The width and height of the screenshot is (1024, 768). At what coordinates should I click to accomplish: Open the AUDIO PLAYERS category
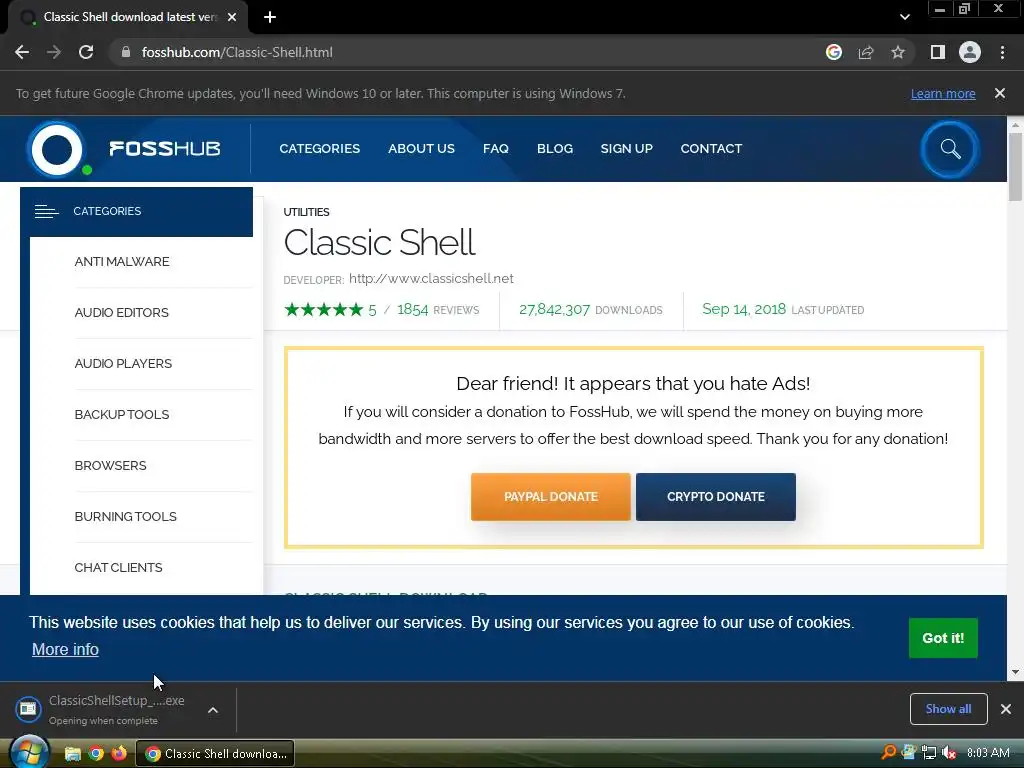(123, 364)
